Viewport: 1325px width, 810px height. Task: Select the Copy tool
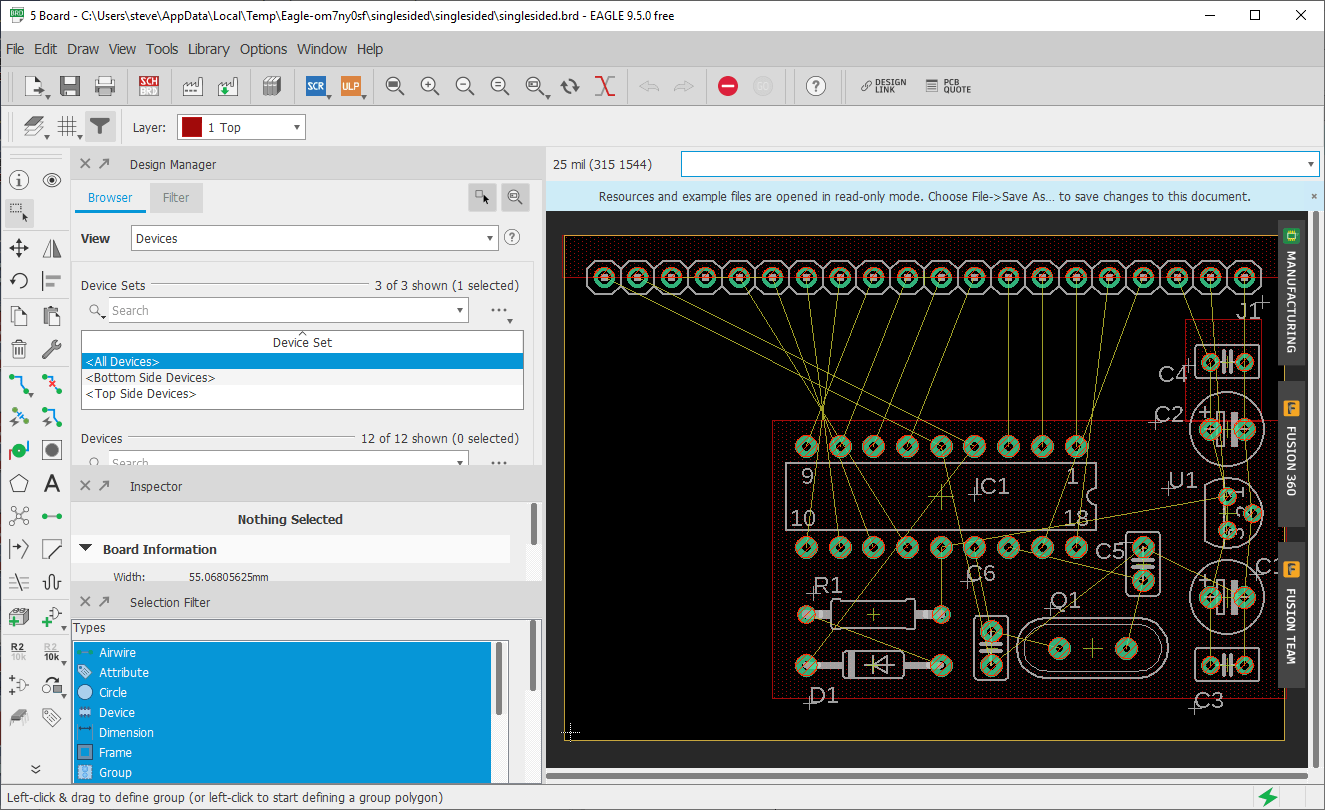19,316
